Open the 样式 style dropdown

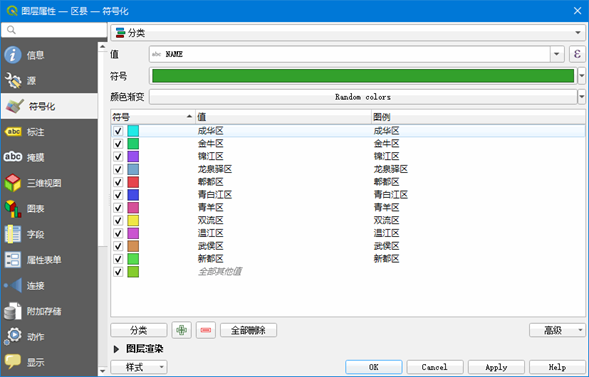coord(139,367)
